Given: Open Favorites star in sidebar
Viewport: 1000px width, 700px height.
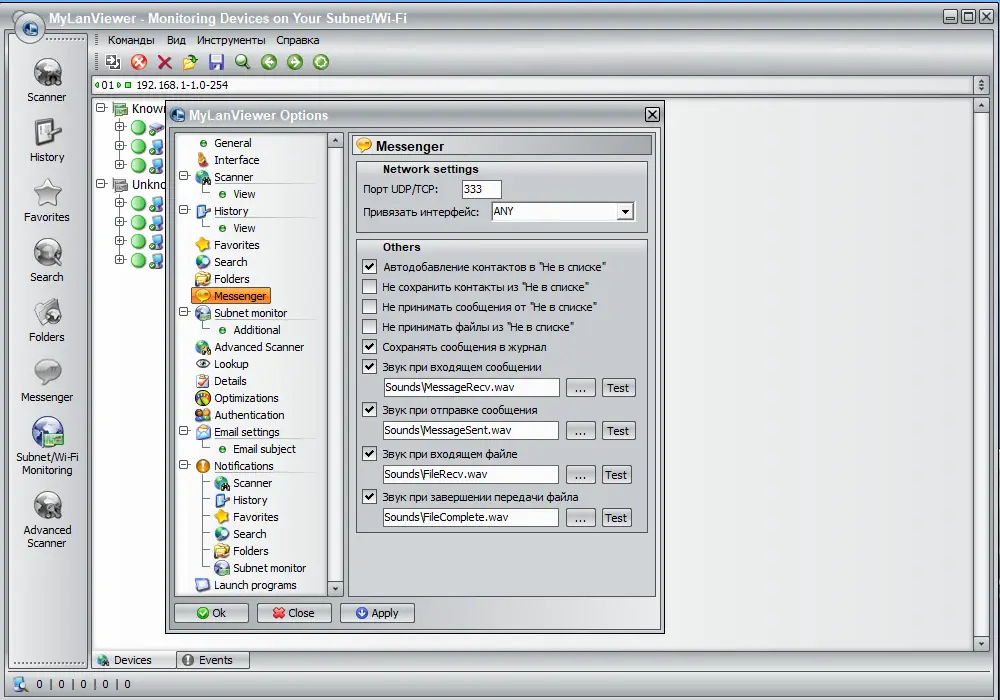Looking at the screenshot, I should [47, 200].
